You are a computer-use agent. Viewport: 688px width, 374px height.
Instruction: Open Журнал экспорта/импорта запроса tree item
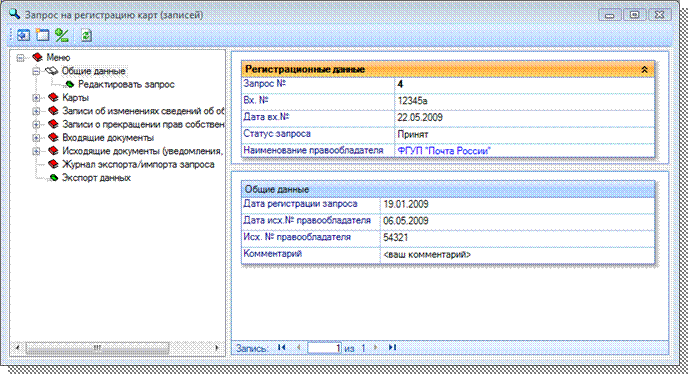point(138,164)
